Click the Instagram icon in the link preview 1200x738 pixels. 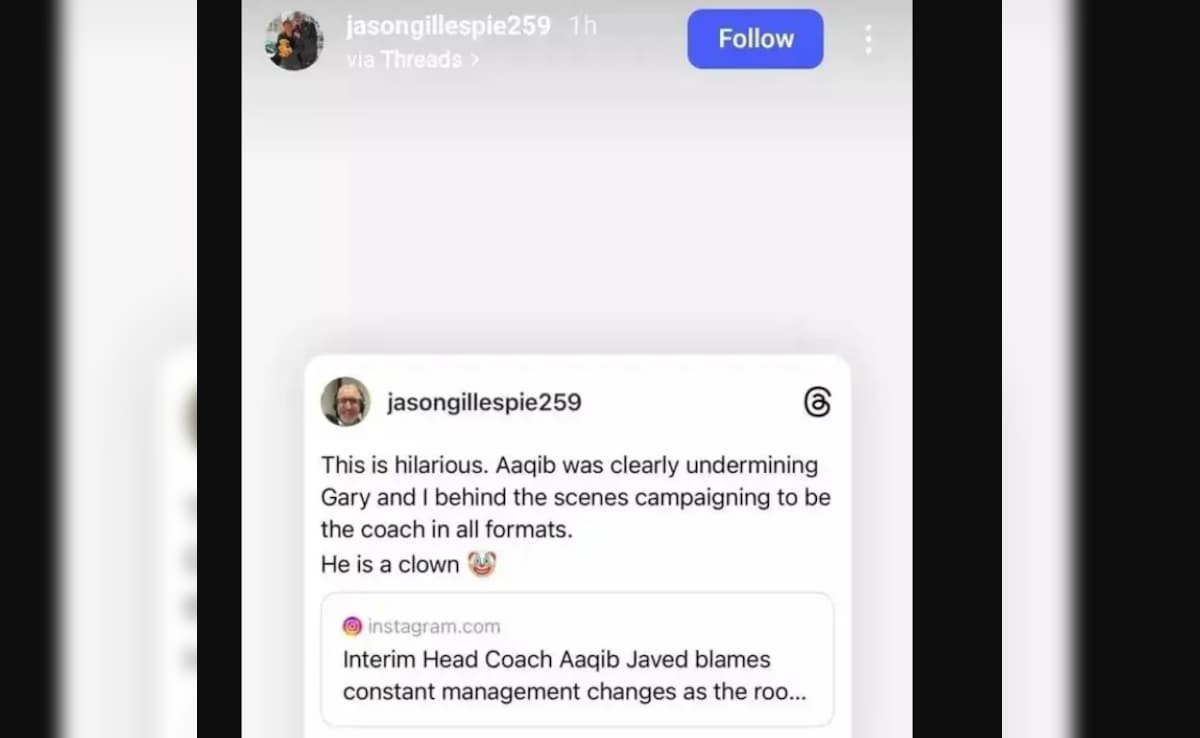[x=352, y=626]
